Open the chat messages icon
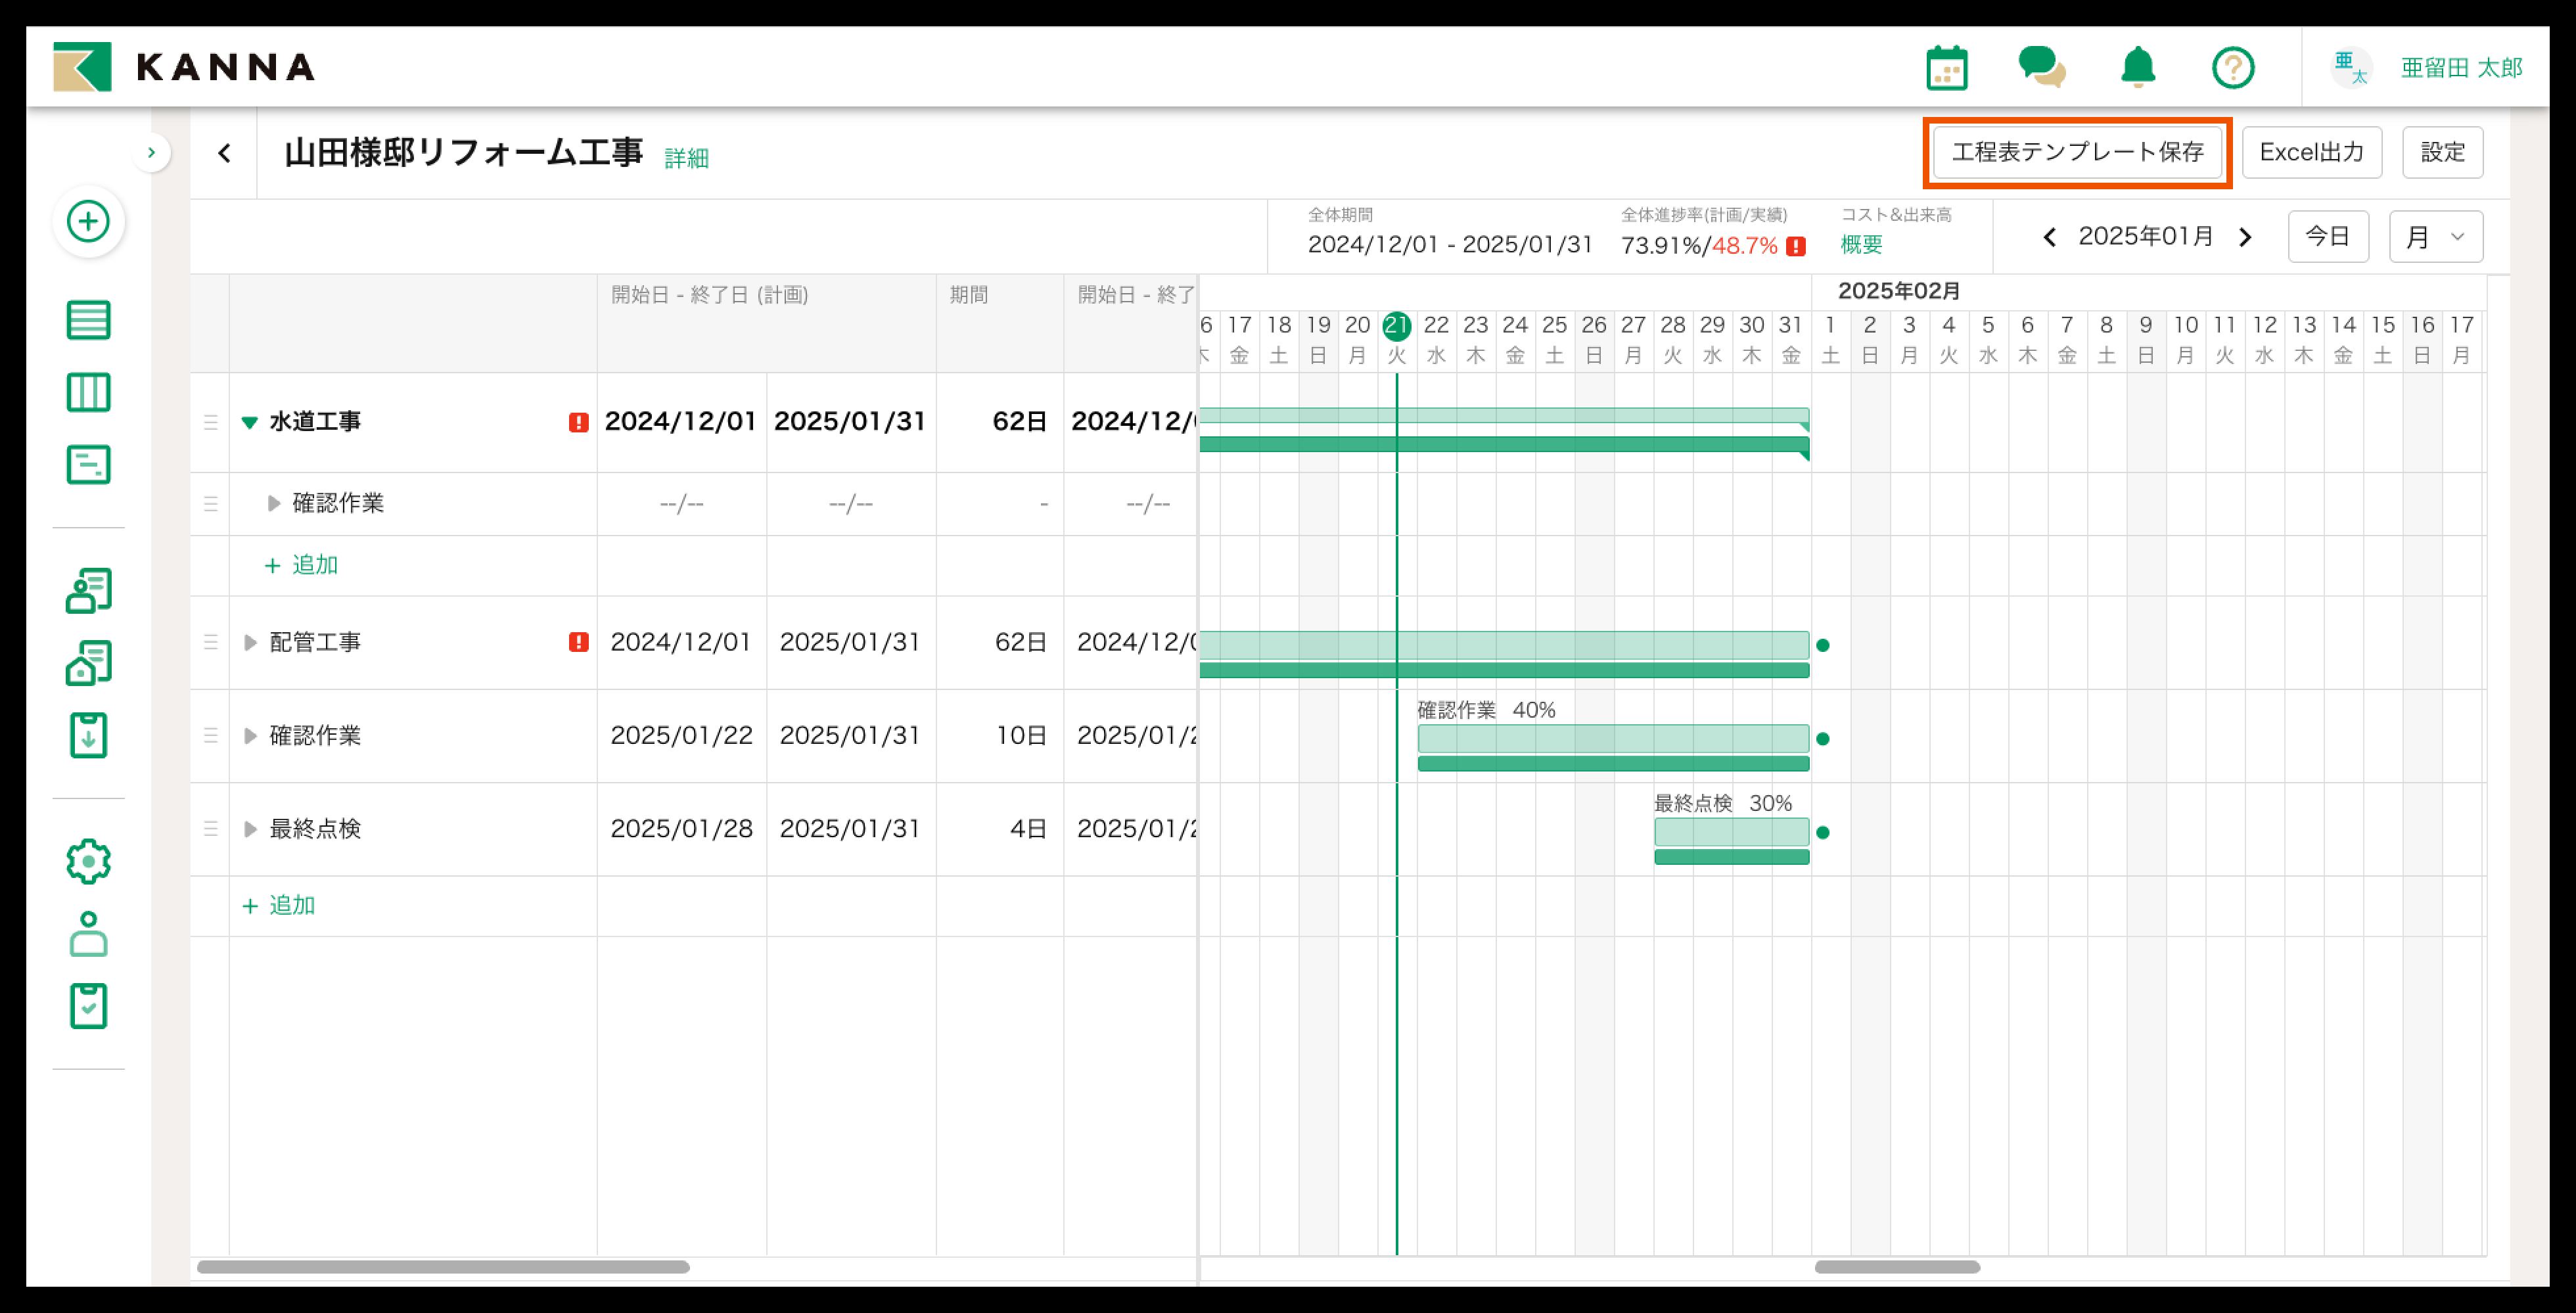This screenshot has width=2576, height=1313. click(x=2041, y=68)
